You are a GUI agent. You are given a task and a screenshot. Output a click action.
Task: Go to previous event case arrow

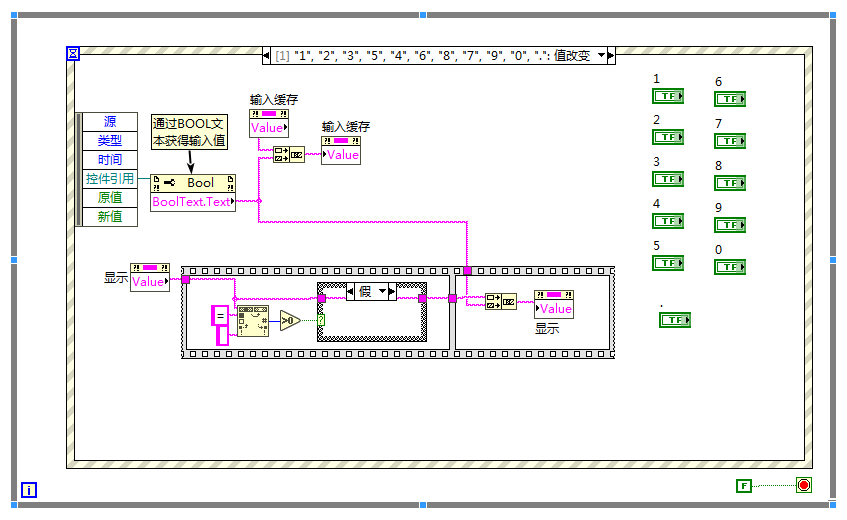[266, 55]
